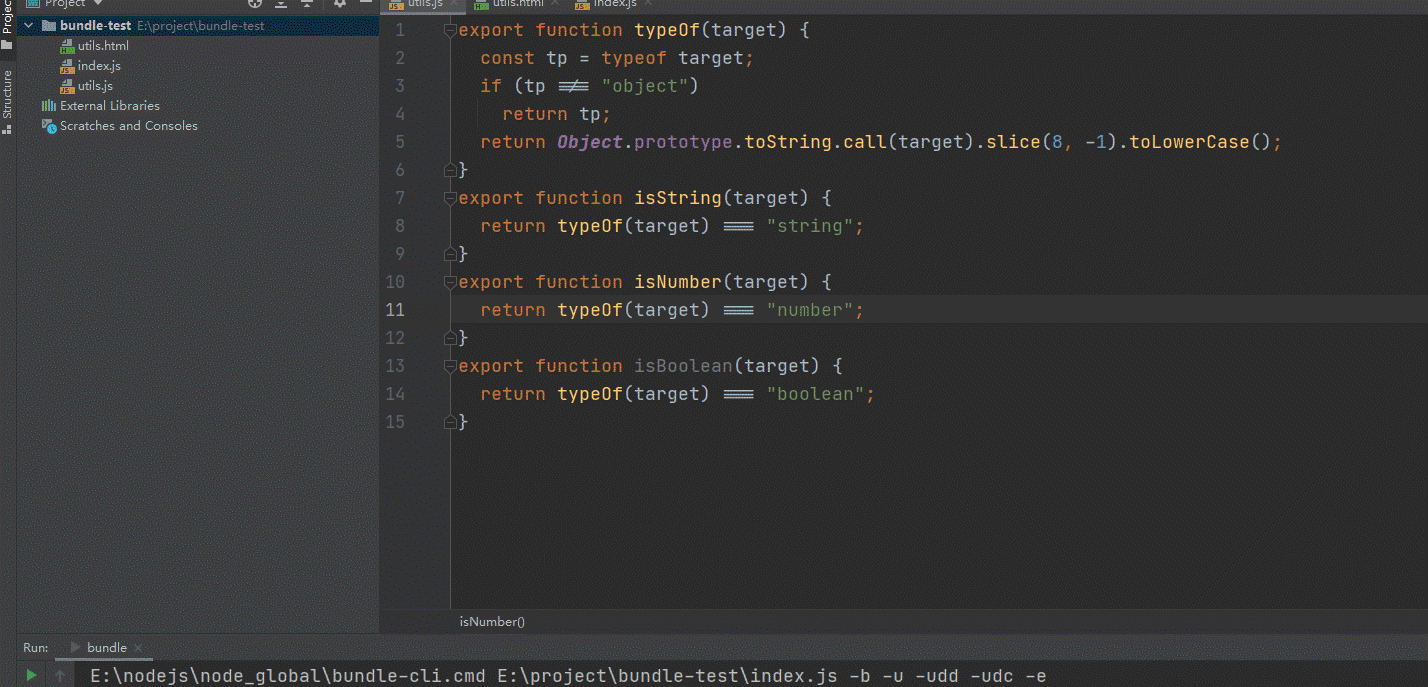Click isNumber() breadcrumb
The width and height of the screenshot is (1428, 687).
(x=492, y=622)
